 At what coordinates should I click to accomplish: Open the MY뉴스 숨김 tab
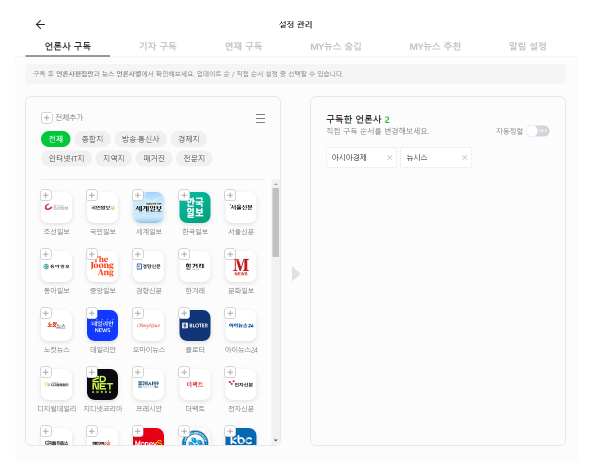click(336, 47)
